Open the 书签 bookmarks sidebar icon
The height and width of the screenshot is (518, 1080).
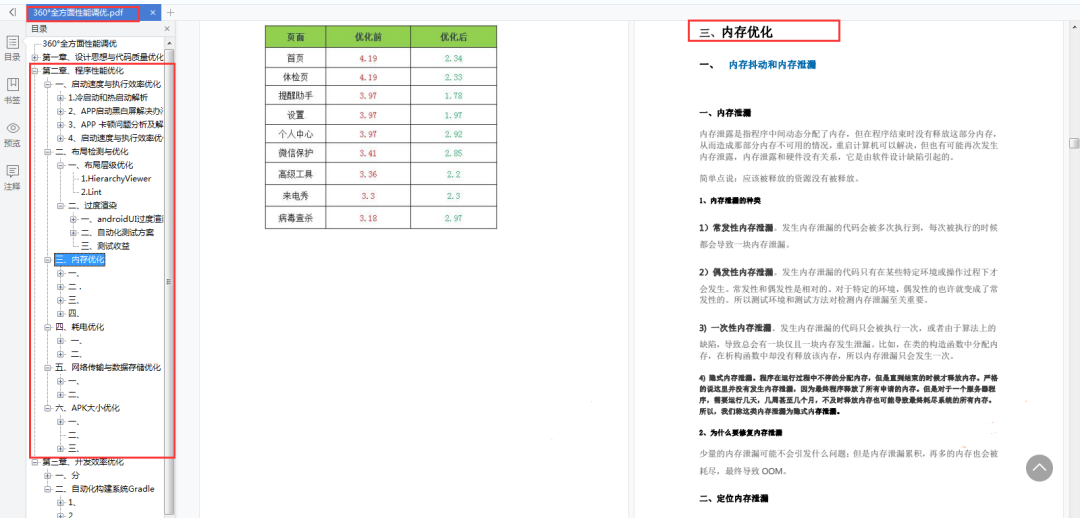tap(12, 85)
